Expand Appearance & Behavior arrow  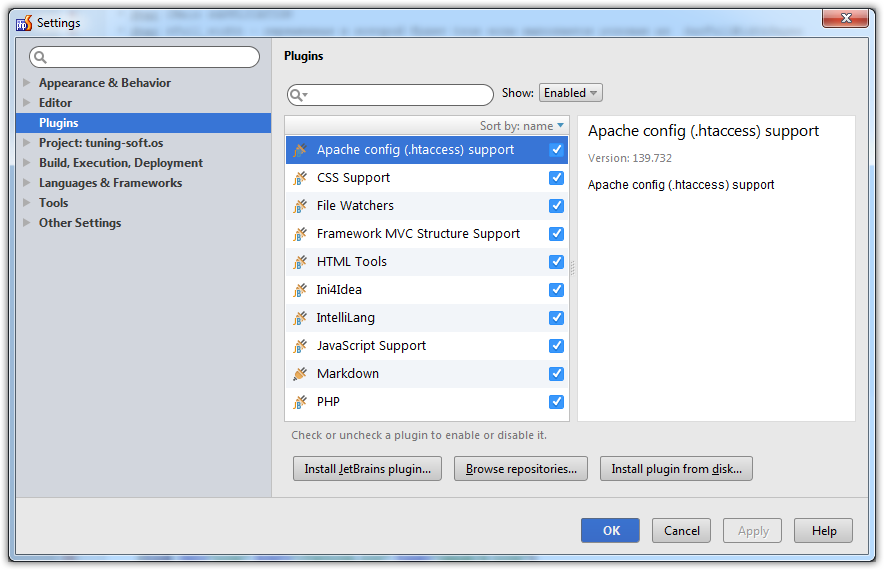pyautogui.click(x=26, y=83)
